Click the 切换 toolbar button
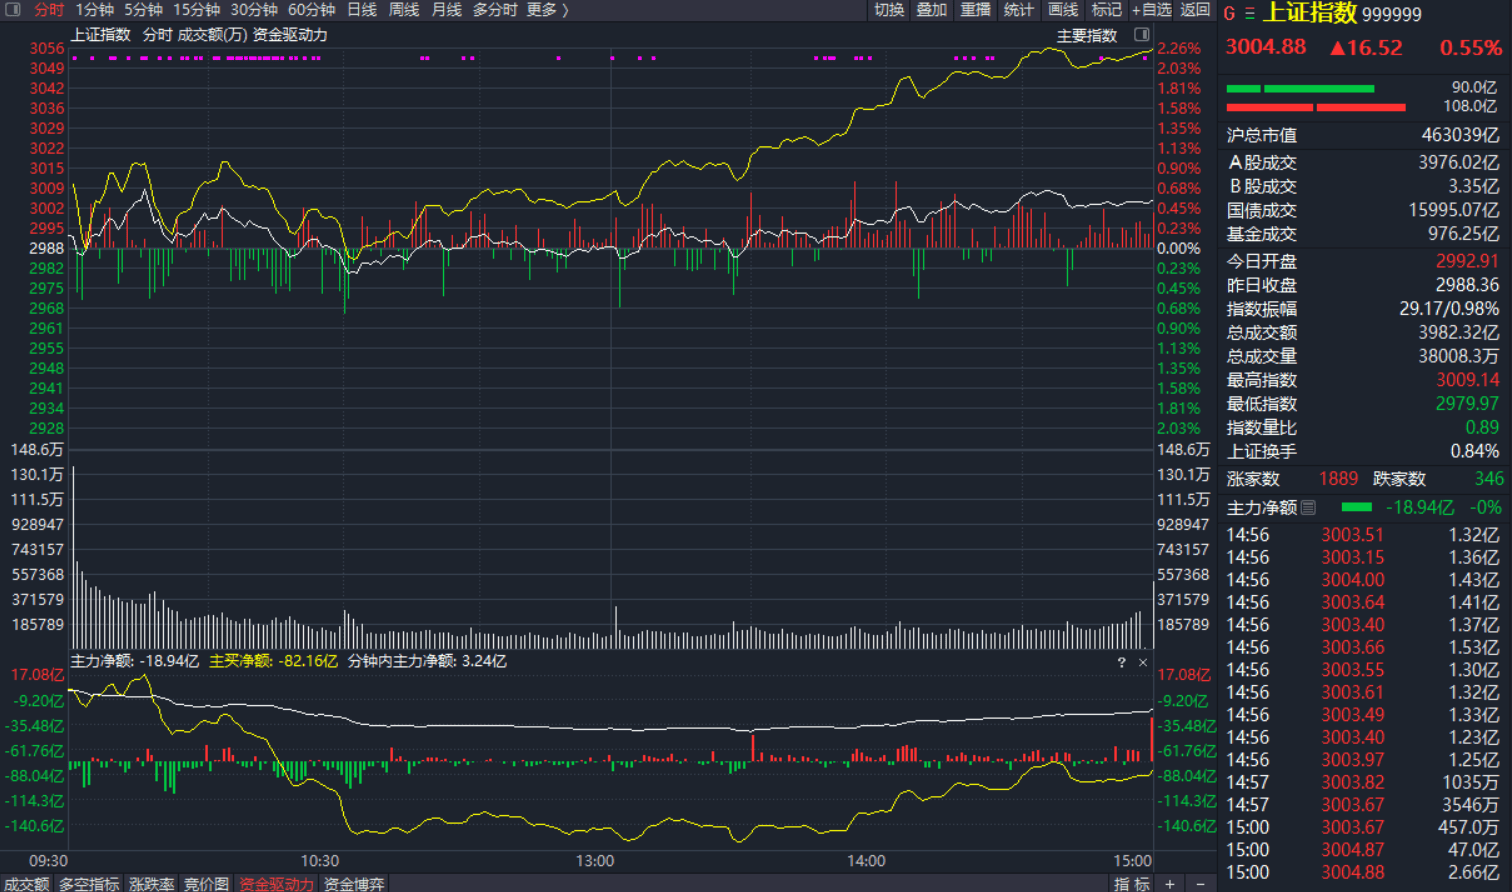The width and height of the screenshot is (1512, 892). (x=889, y=10)
